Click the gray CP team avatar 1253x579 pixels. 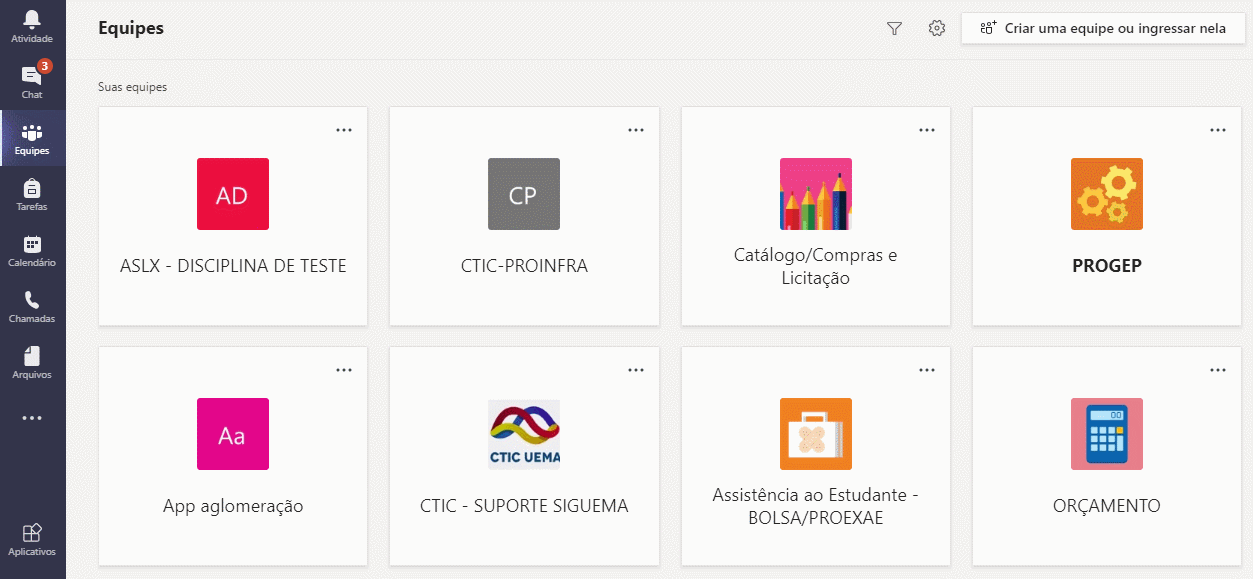point(524,194)
